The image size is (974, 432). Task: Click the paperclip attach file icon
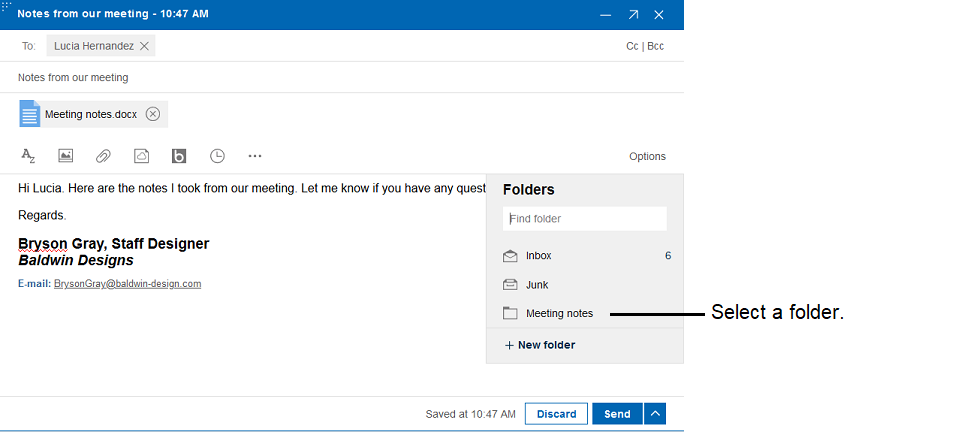103,156
